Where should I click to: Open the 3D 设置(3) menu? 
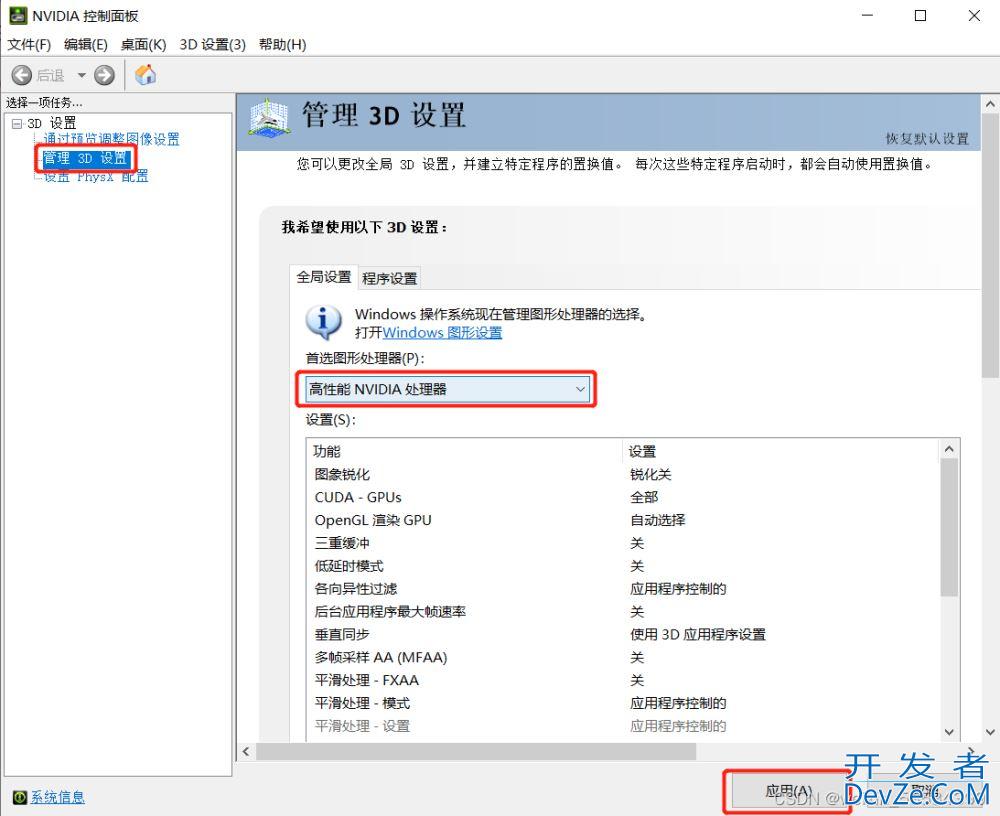coord(212,45)
